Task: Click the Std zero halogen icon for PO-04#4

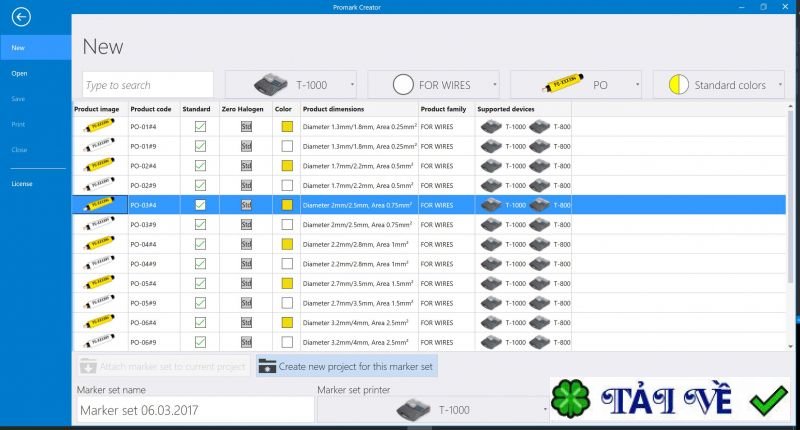Action: [246, 244]
